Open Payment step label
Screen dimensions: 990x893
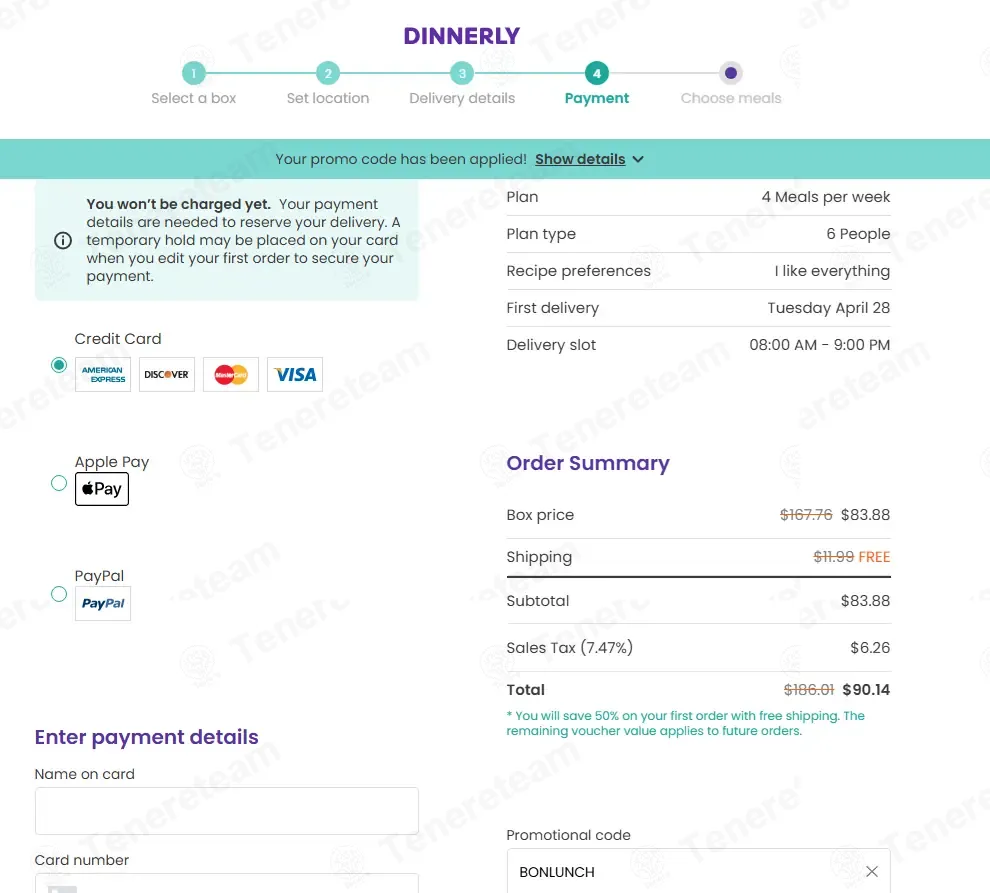coord(597,99)
